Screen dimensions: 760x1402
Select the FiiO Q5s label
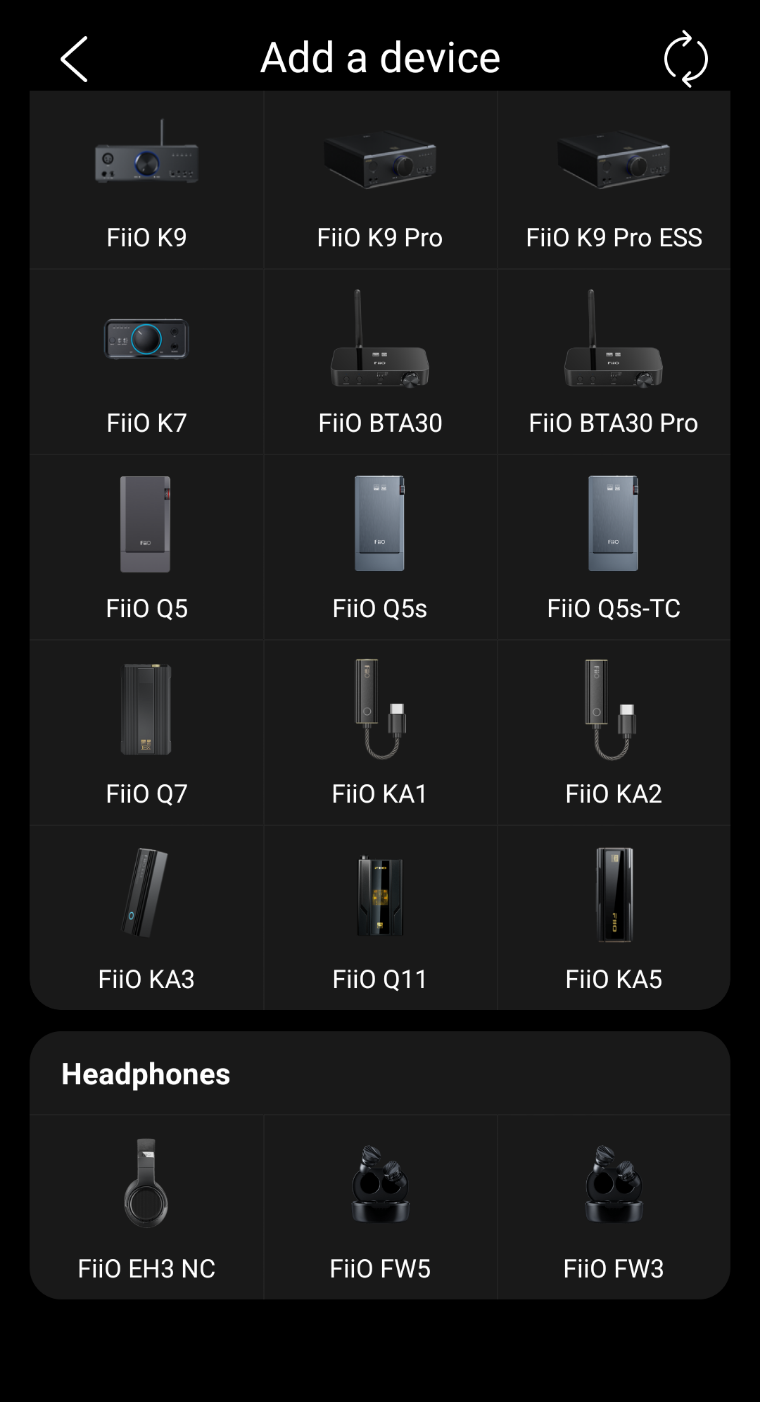point(380,608)
